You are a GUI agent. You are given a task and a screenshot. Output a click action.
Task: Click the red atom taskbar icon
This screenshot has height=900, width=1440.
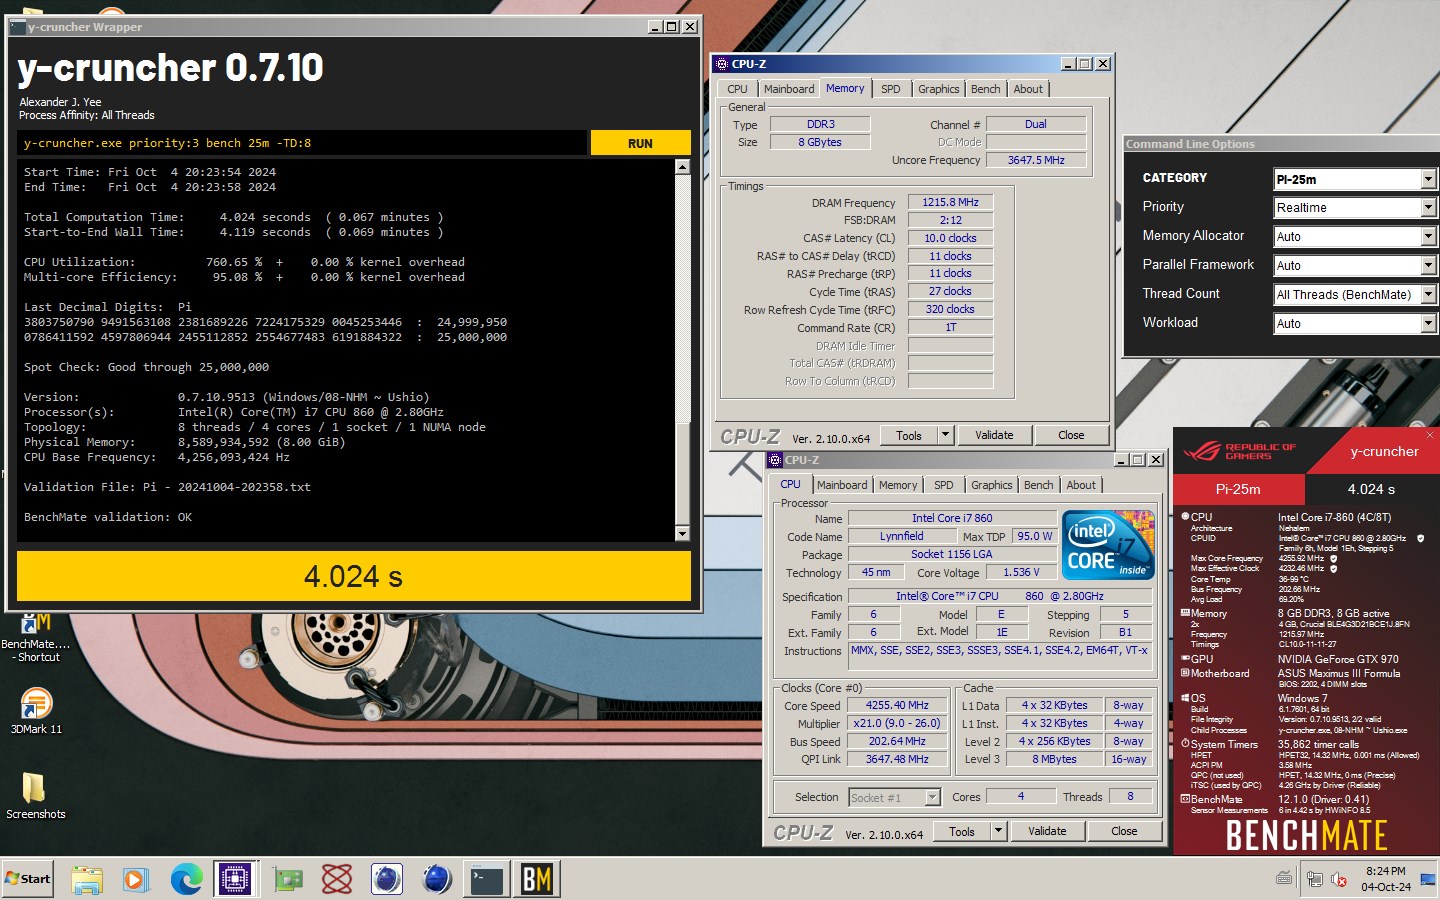coord(337,879)
